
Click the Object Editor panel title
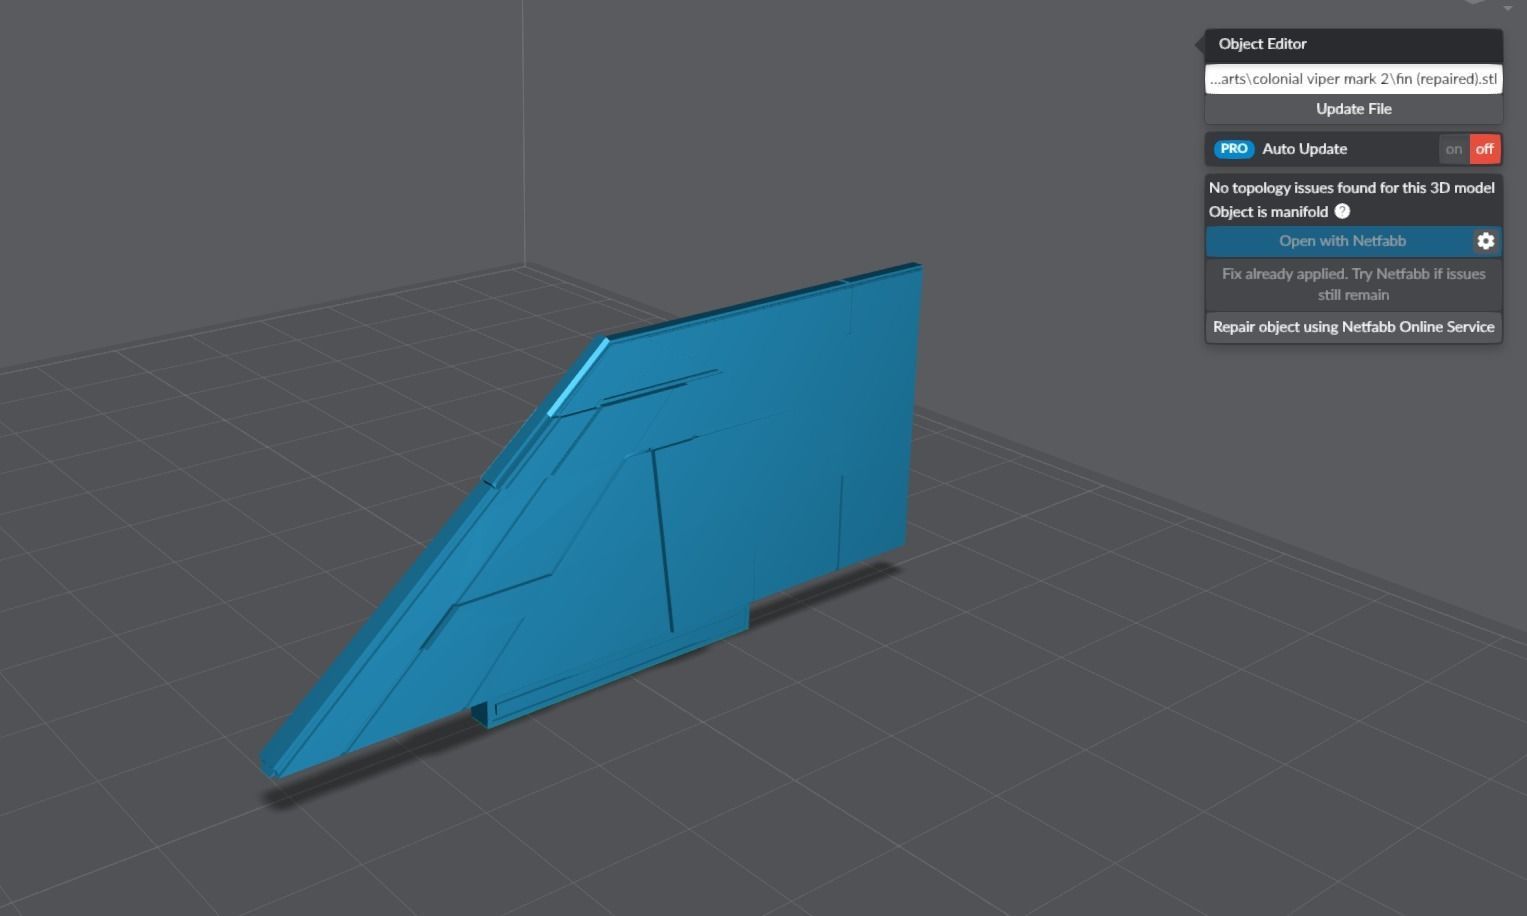[x=1262, y=44]
